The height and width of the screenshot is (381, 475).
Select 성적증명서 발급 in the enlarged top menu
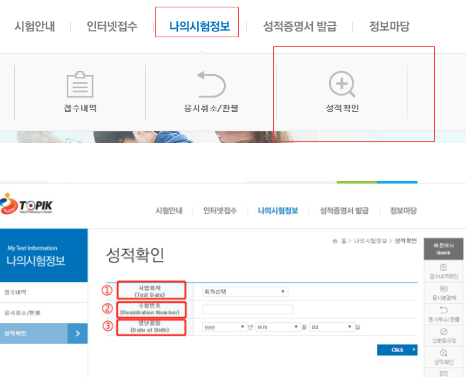point(300,26)
